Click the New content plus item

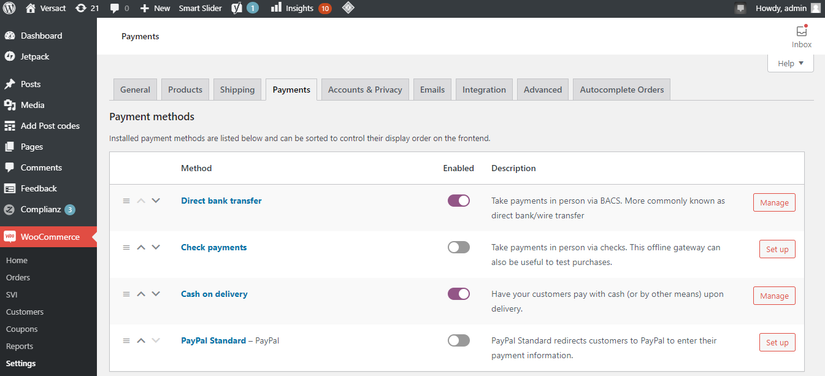coord(155,8)
